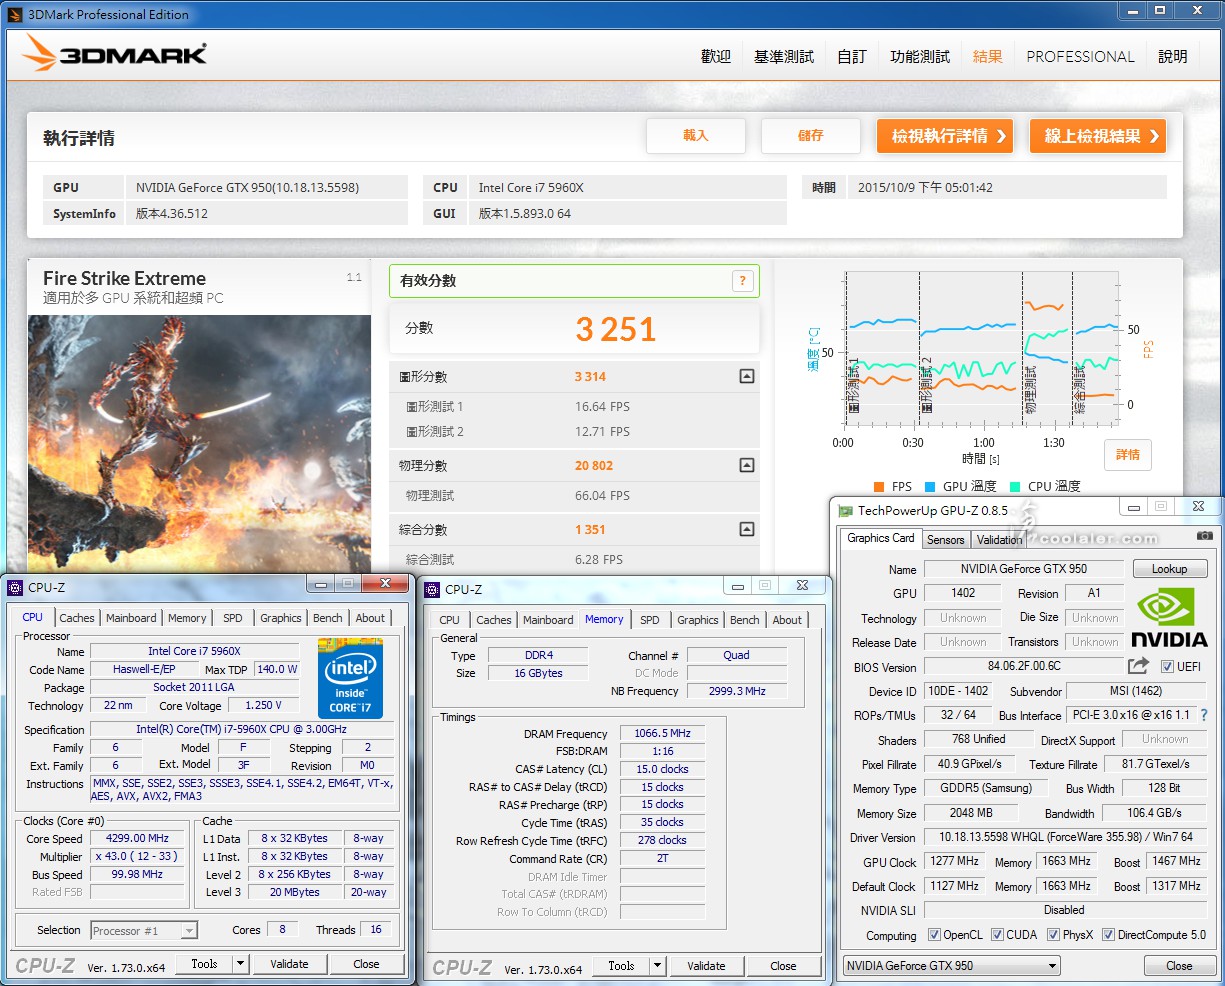1225x986 pixels.
Task: Click the NVIDIA logo in GPU-Z
Action: (x=1168, y=616)
